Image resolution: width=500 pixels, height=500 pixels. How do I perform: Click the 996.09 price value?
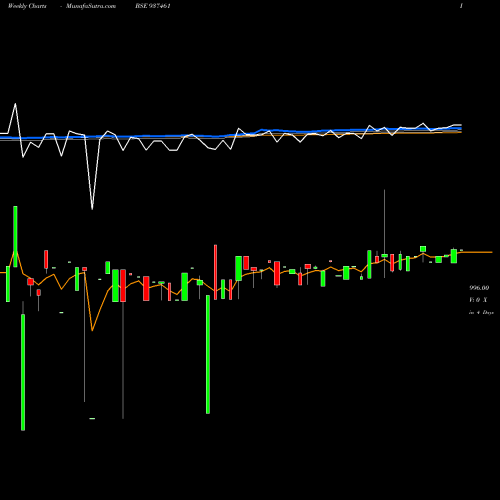[479, 288]
